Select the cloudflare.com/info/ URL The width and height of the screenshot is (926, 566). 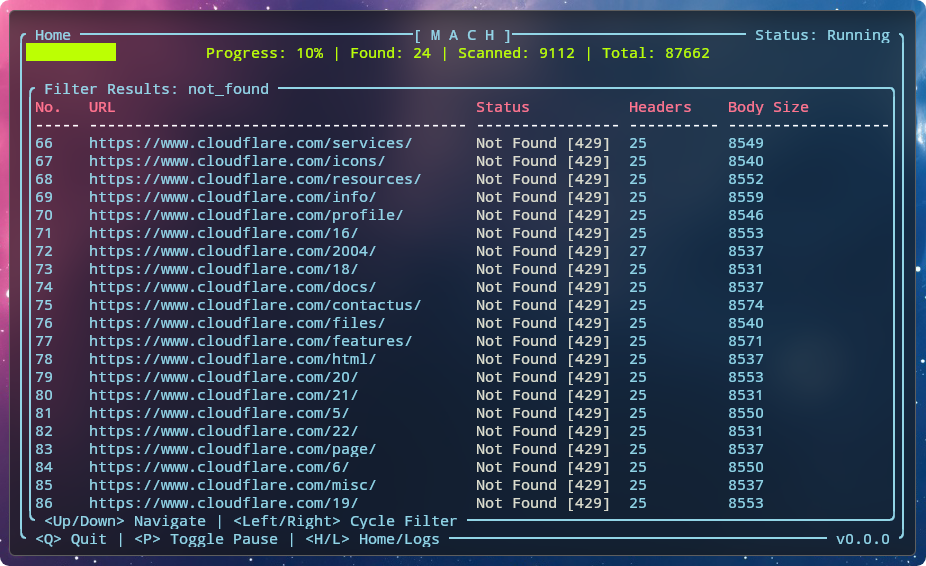(233, 197)
